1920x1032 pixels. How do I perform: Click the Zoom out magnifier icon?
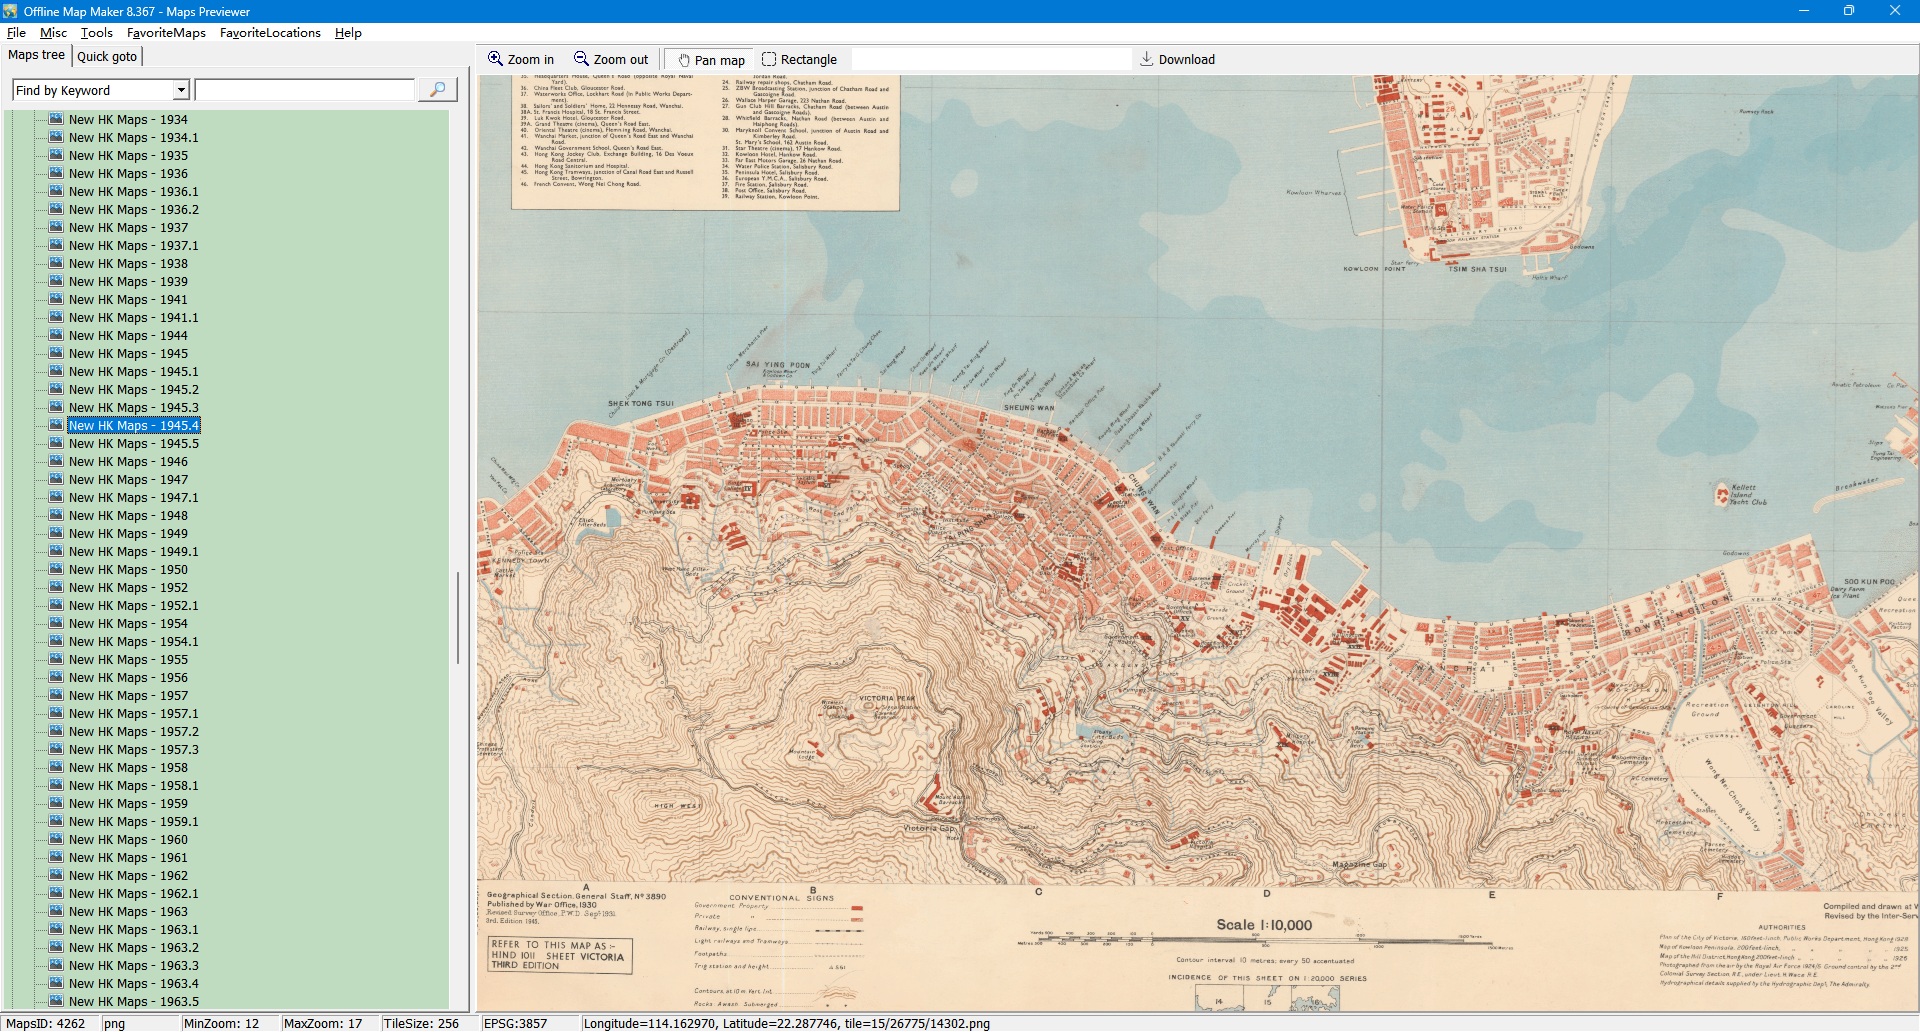click(581, 59)
